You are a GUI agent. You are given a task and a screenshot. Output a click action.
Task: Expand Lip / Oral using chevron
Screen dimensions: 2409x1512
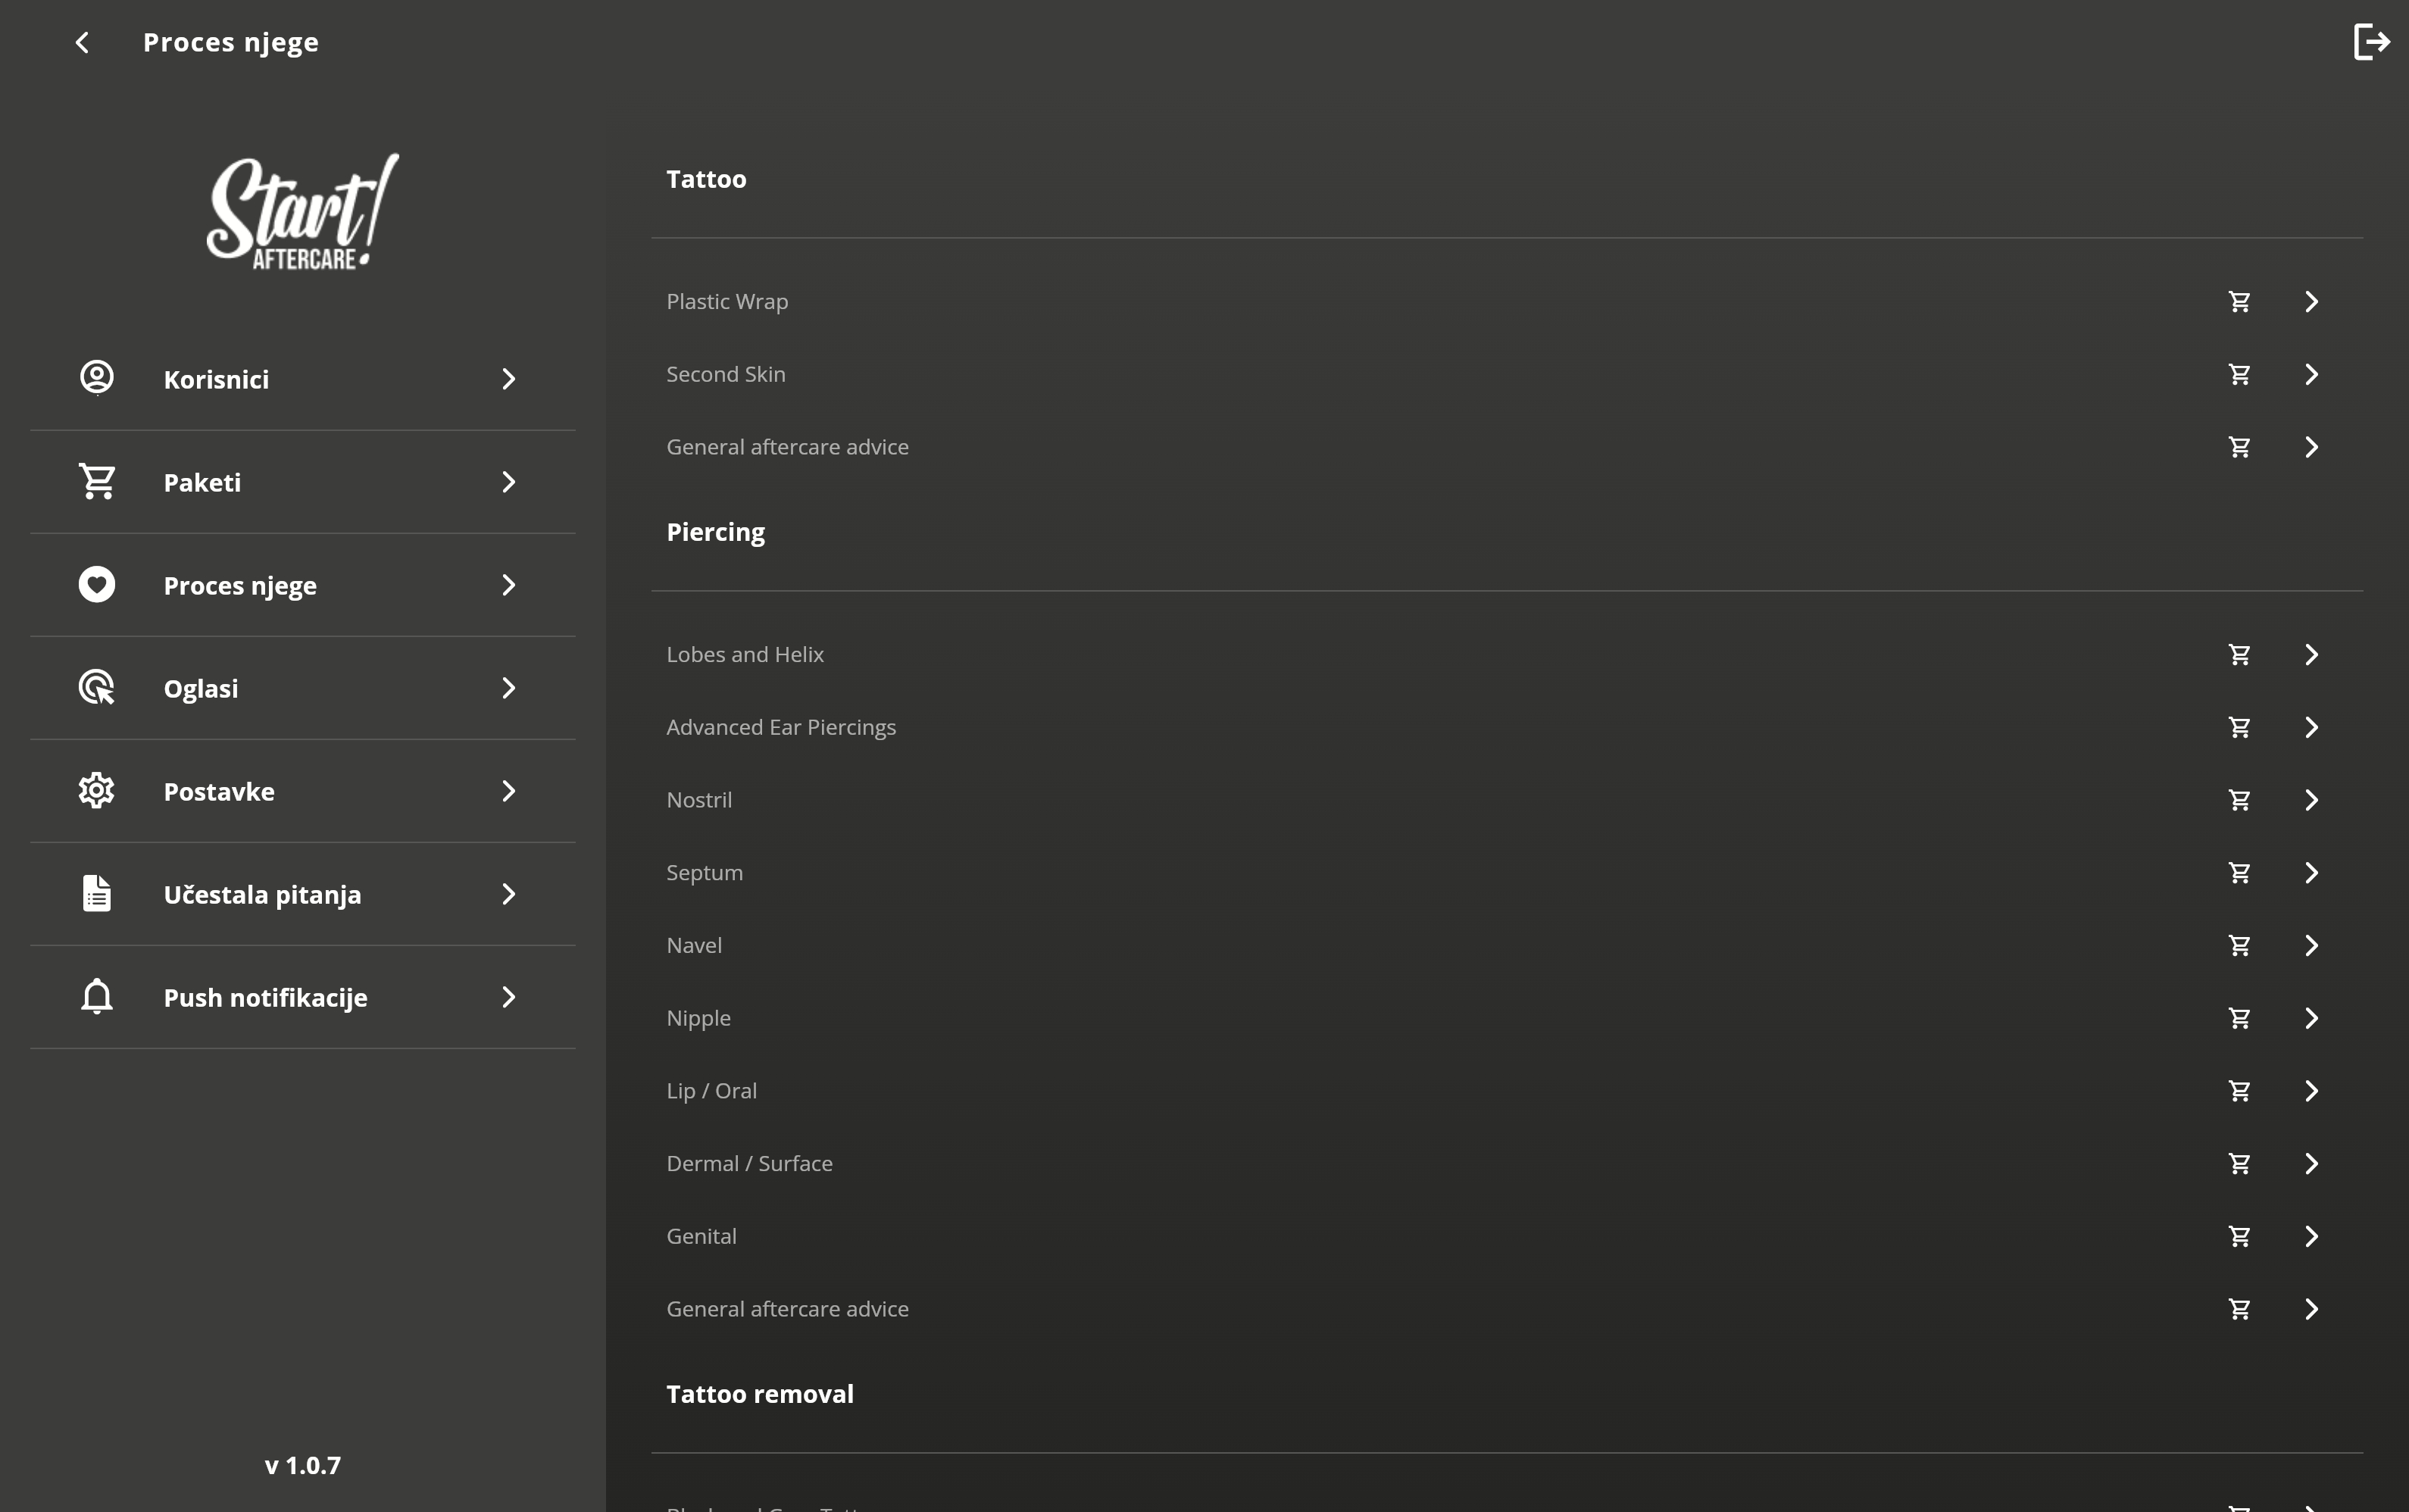2311,1091
